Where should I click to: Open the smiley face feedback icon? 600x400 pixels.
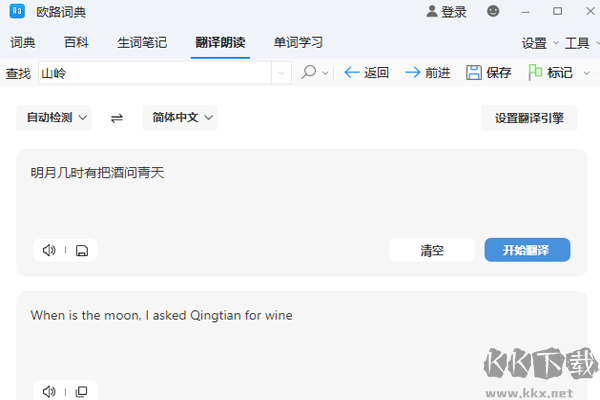493,12
